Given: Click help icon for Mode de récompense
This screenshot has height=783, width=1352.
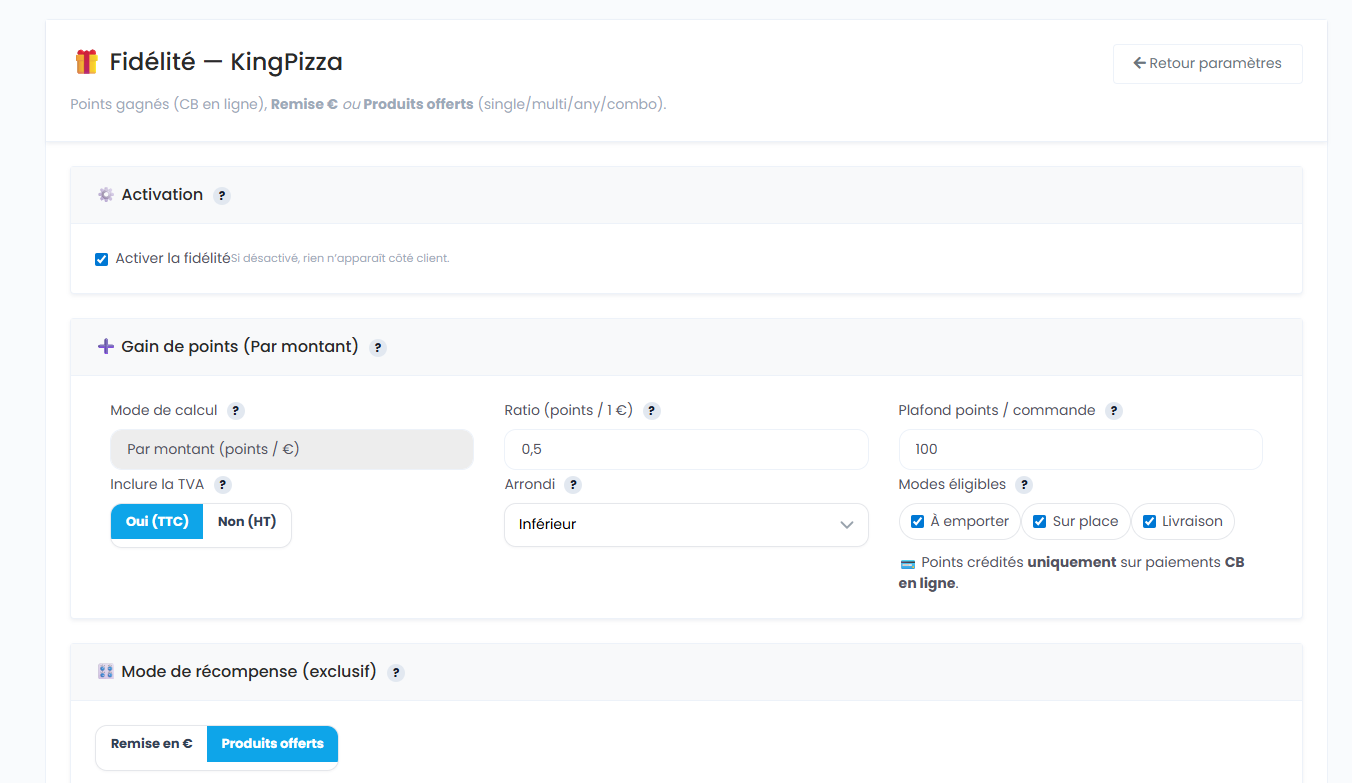Looking at the screenshot, I should pyautogui.click(x=396, y=673).
